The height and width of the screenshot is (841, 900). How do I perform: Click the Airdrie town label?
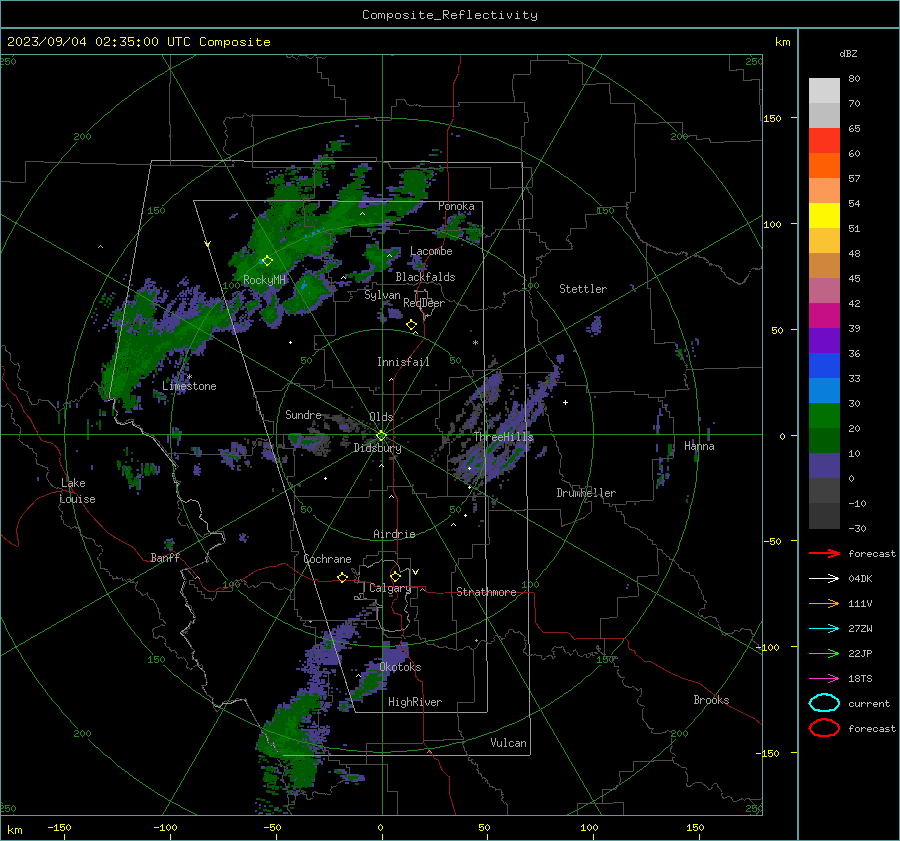(x=394, y=534)
